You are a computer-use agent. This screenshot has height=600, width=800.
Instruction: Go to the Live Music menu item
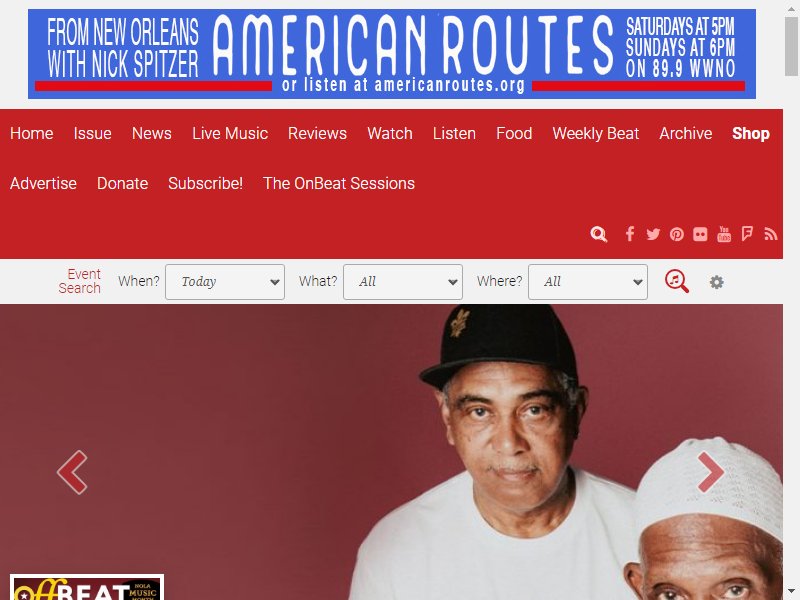[x=230, y=134]
